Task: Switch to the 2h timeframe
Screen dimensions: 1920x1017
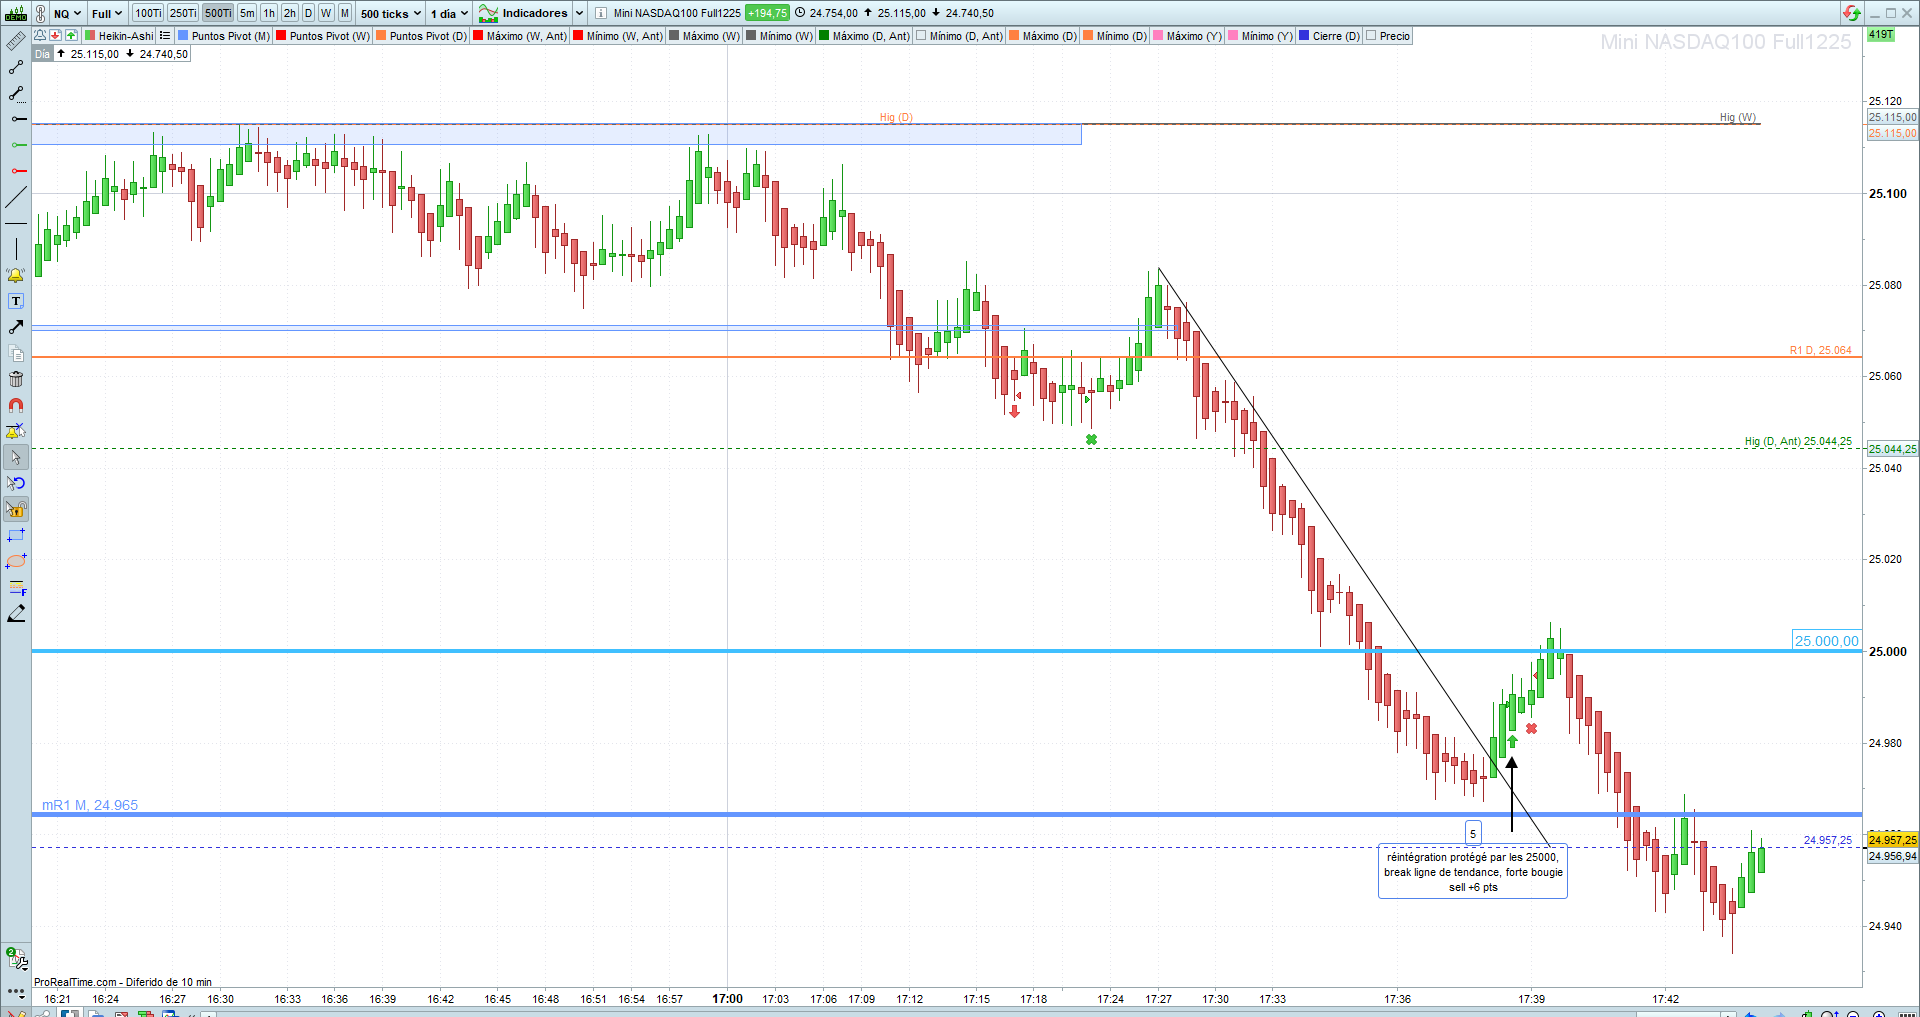Action: [x=289, y=13]
